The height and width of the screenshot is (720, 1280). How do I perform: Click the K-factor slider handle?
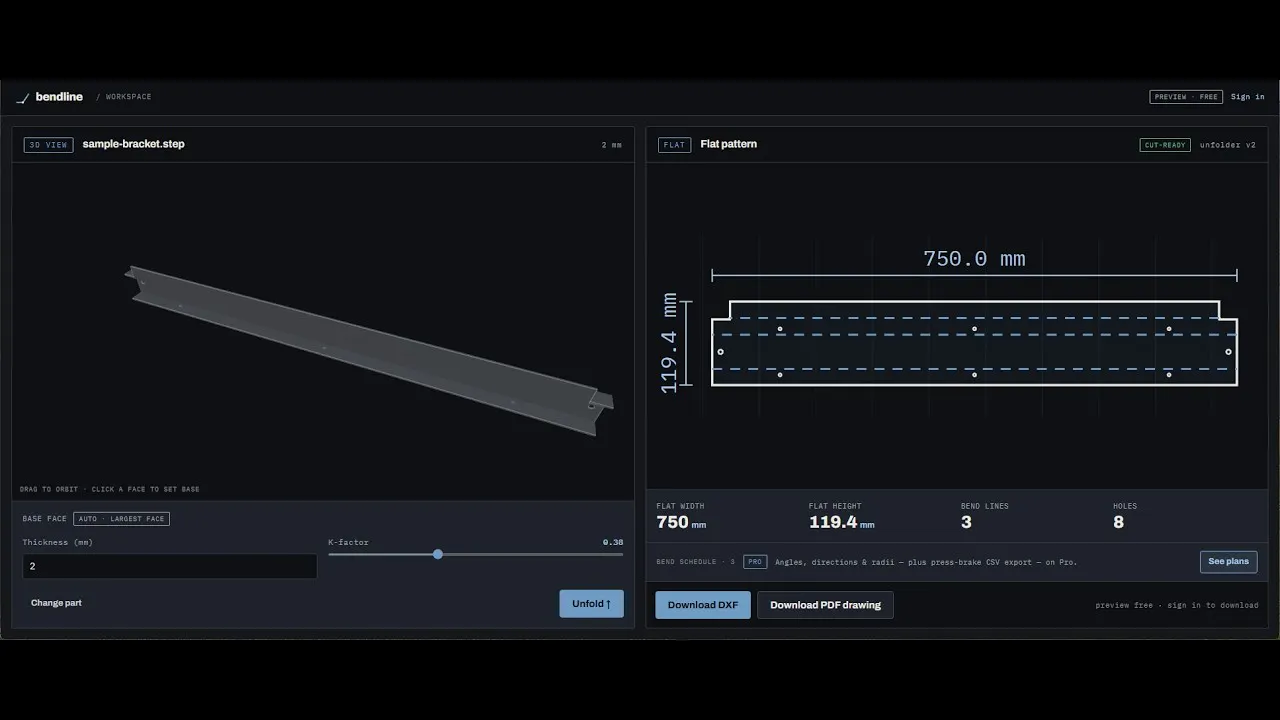tap(438, 554)
